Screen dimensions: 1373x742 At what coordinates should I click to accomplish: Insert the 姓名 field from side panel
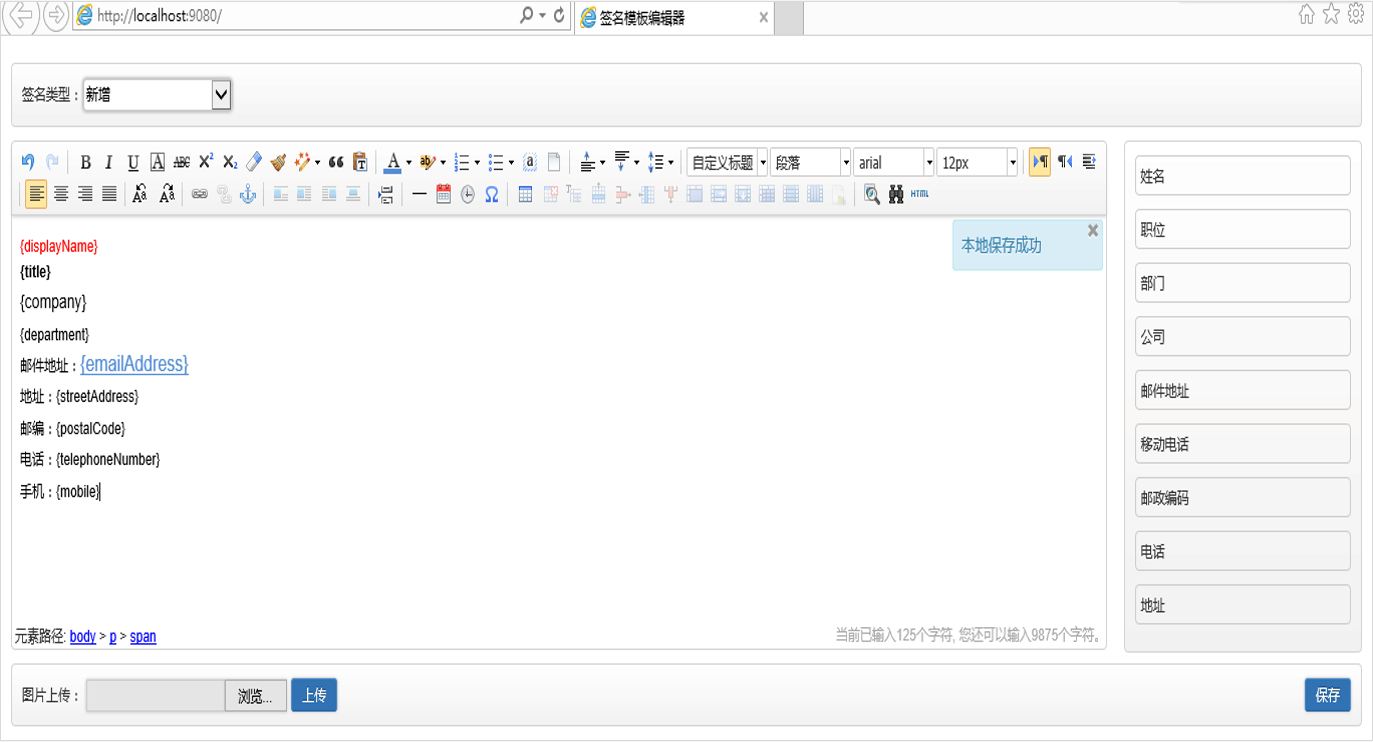(x=1242, y=176)
